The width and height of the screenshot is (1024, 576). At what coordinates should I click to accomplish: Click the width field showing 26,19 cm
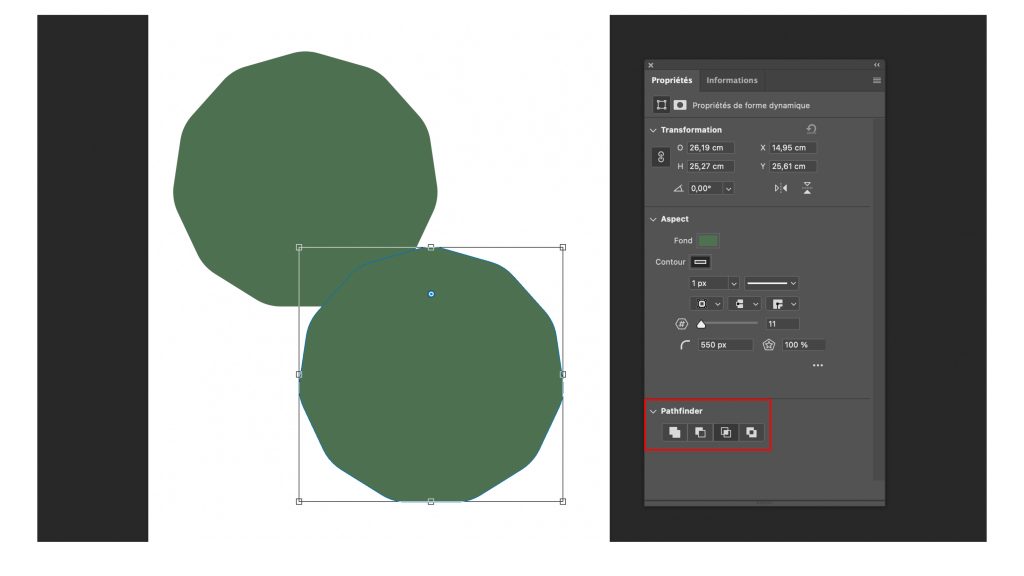(x=711, y=148)
